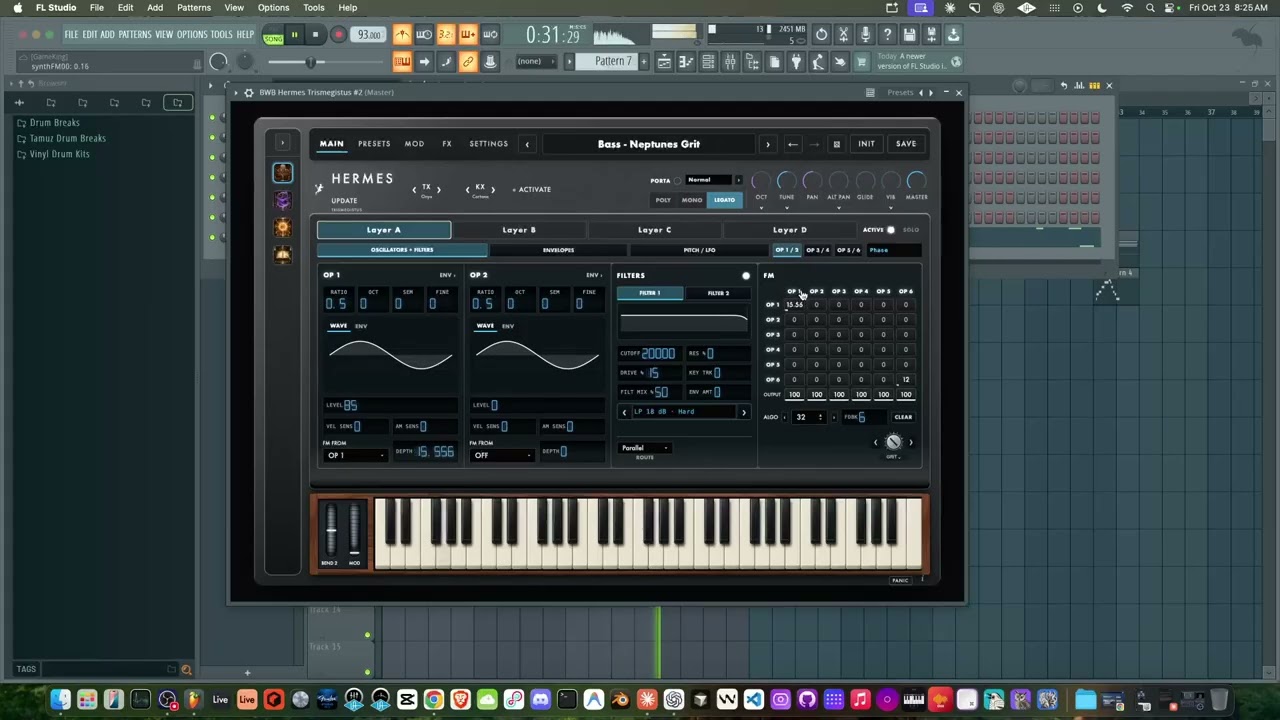1280x720 pixels.
Task: Click the undo back arrow in Hermes
Action: click(x=793, y=144)
